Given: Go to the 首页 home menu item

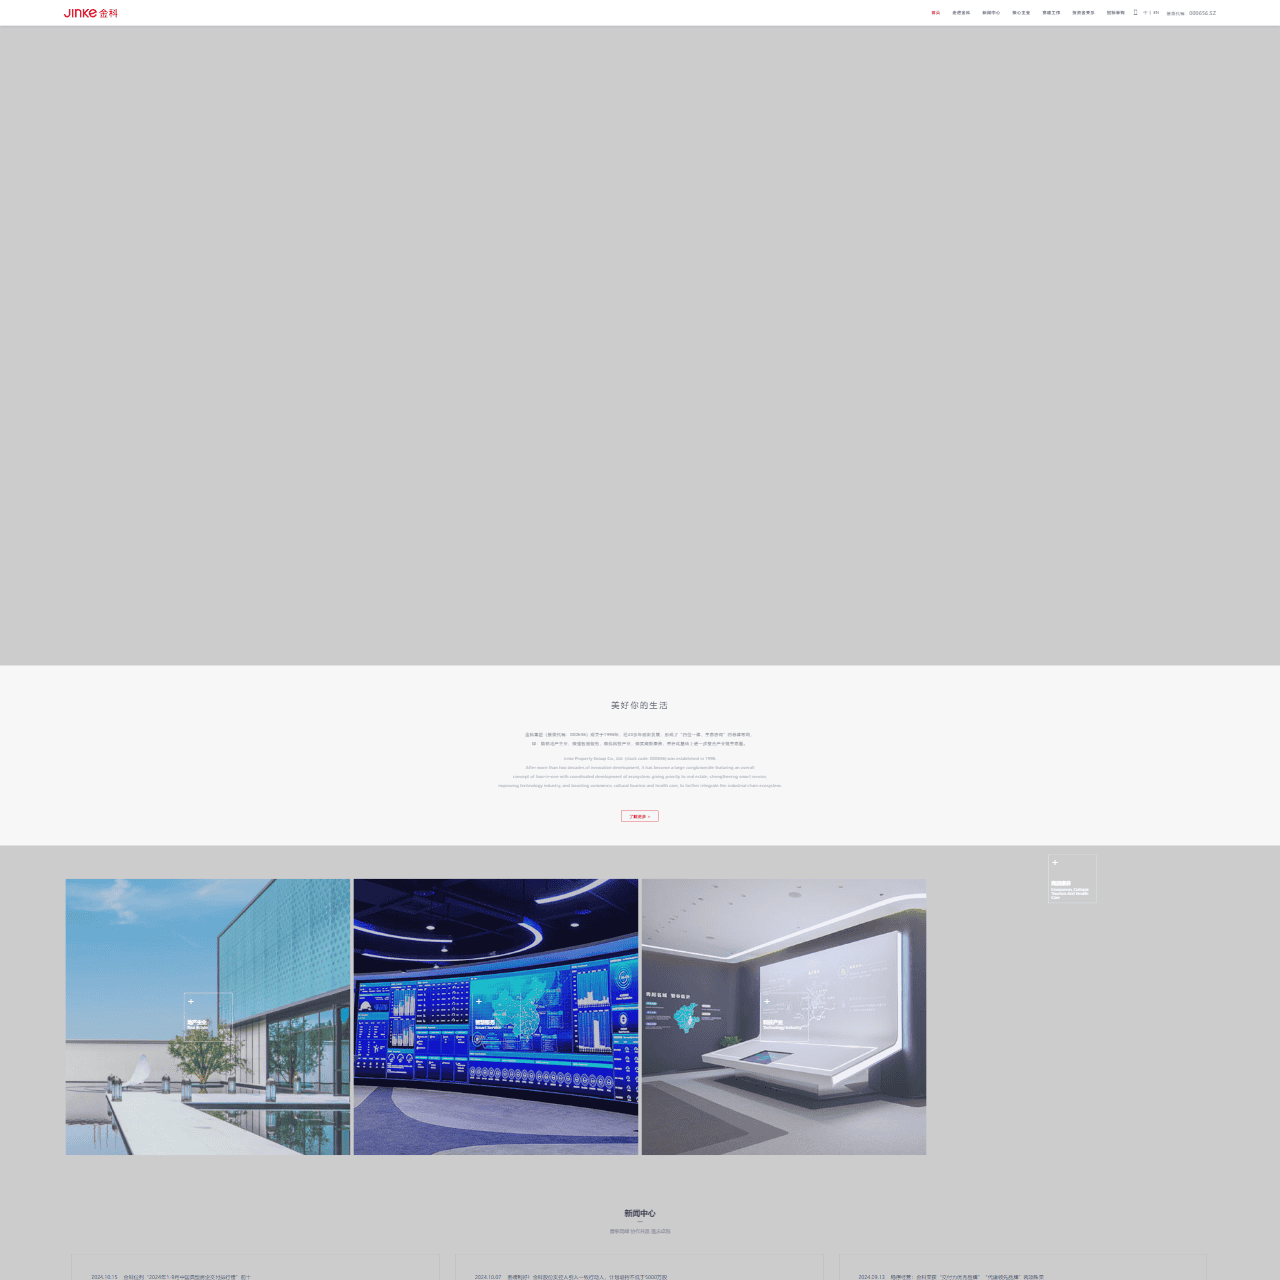Looking at the screenshot, I should click(x=936, y=13).
